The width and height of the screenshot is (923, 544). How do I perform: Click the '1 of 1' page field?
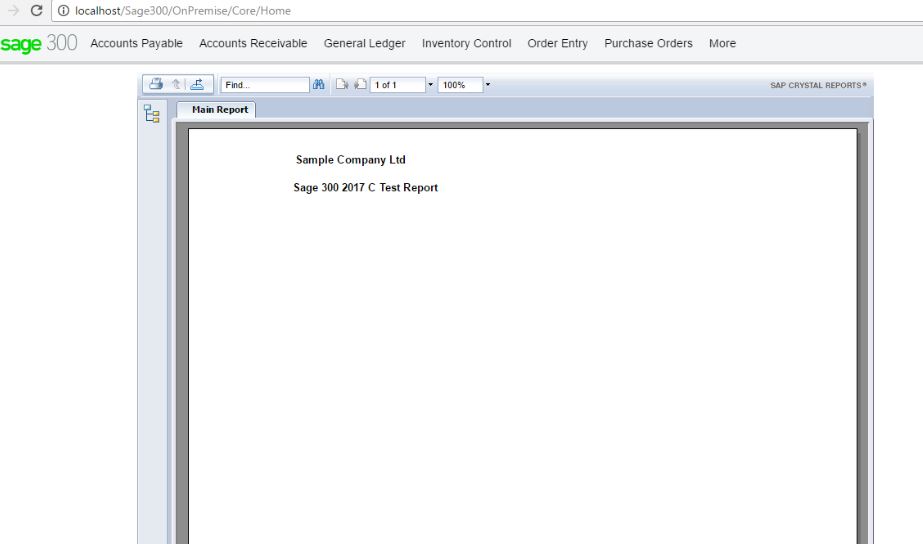pos(398,85)
